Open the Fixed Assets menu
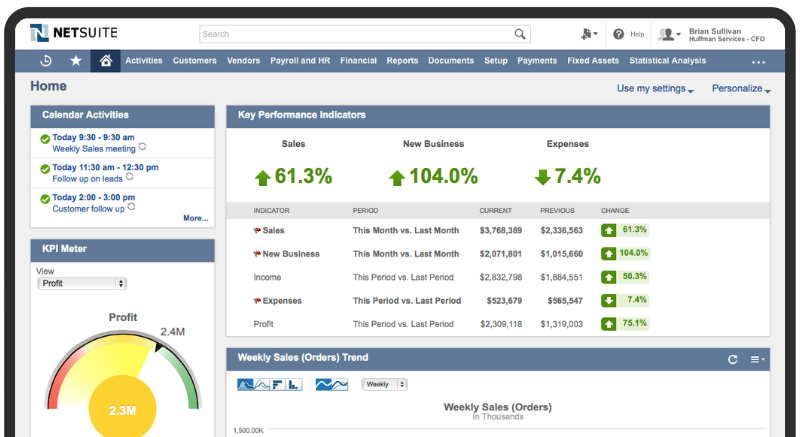The height and width of the screenshot is (437, 800). tap(593, 61)
